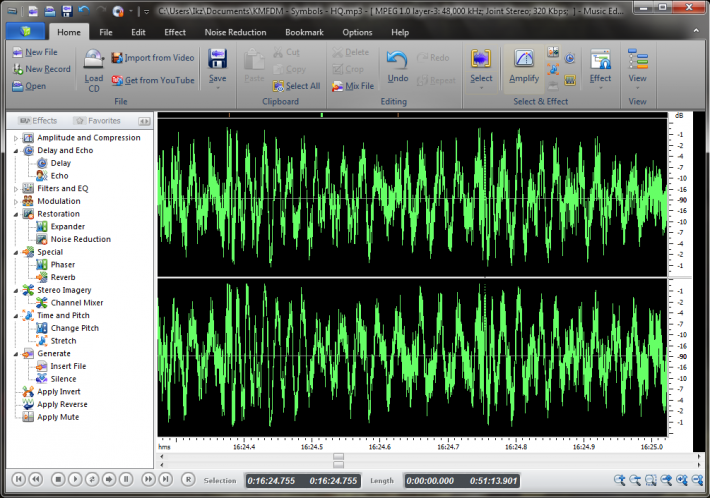Pause the audio playback
This screenshot has height=498, width=710.
[x=126, y=479]
